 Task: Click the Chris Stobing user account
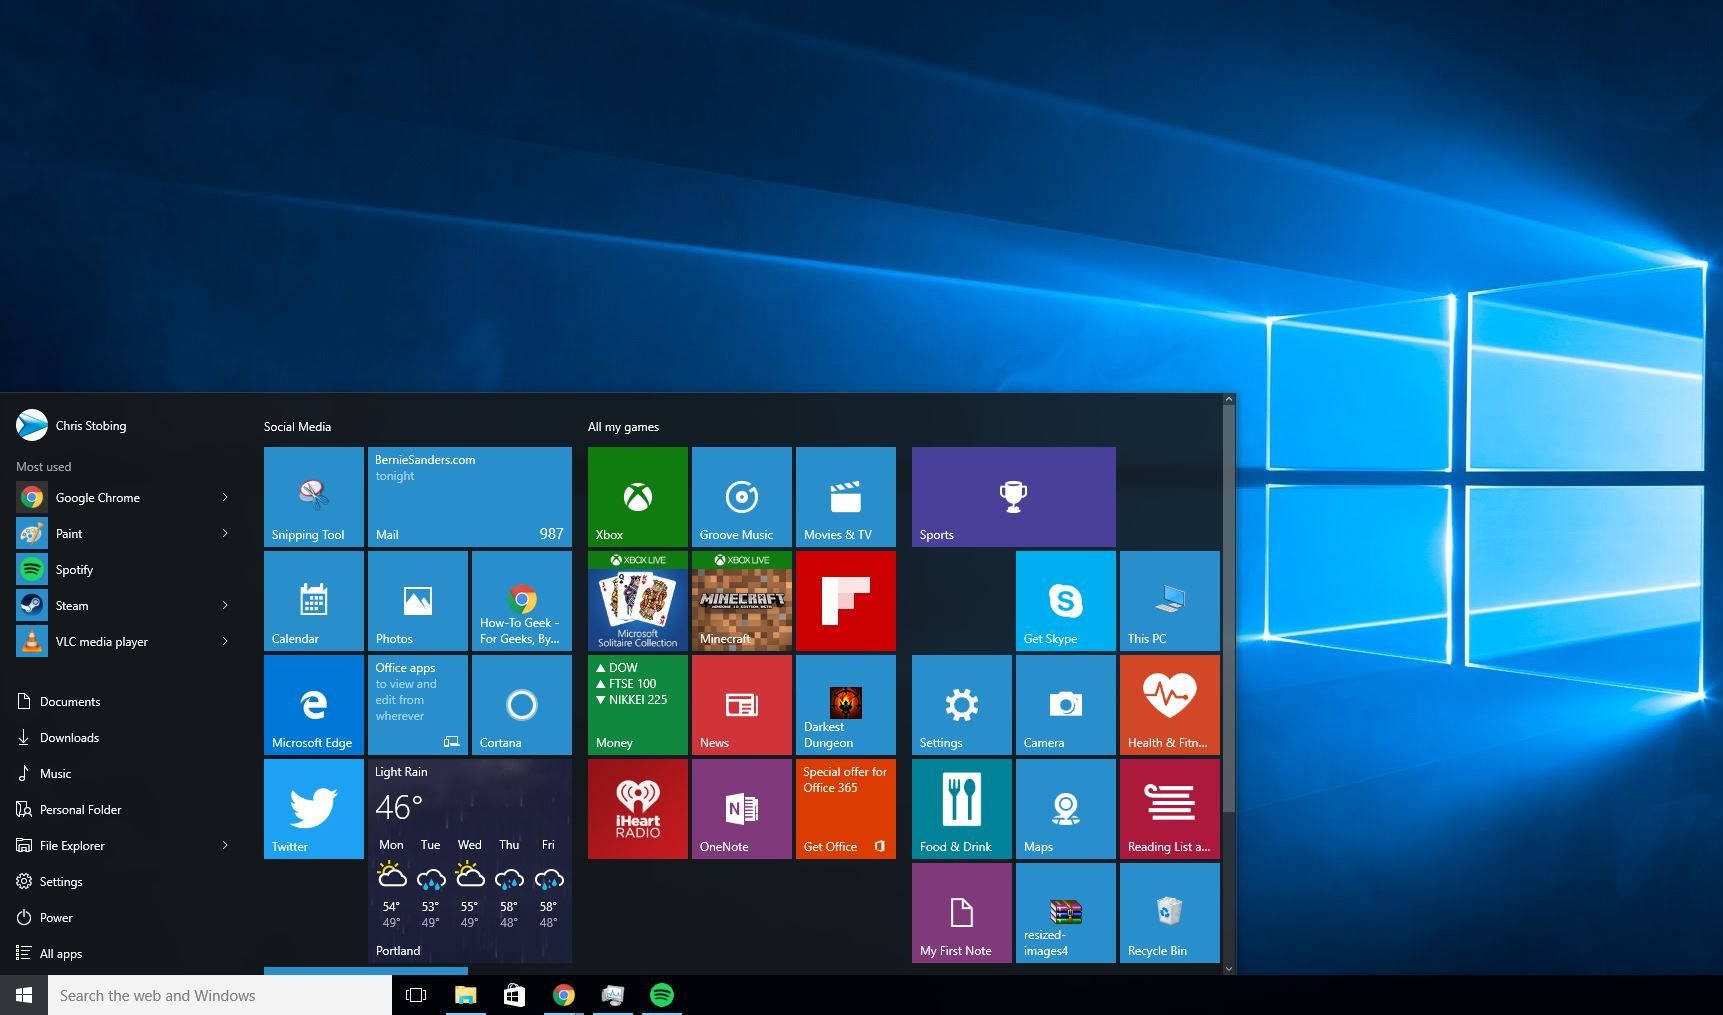[72, 425]
